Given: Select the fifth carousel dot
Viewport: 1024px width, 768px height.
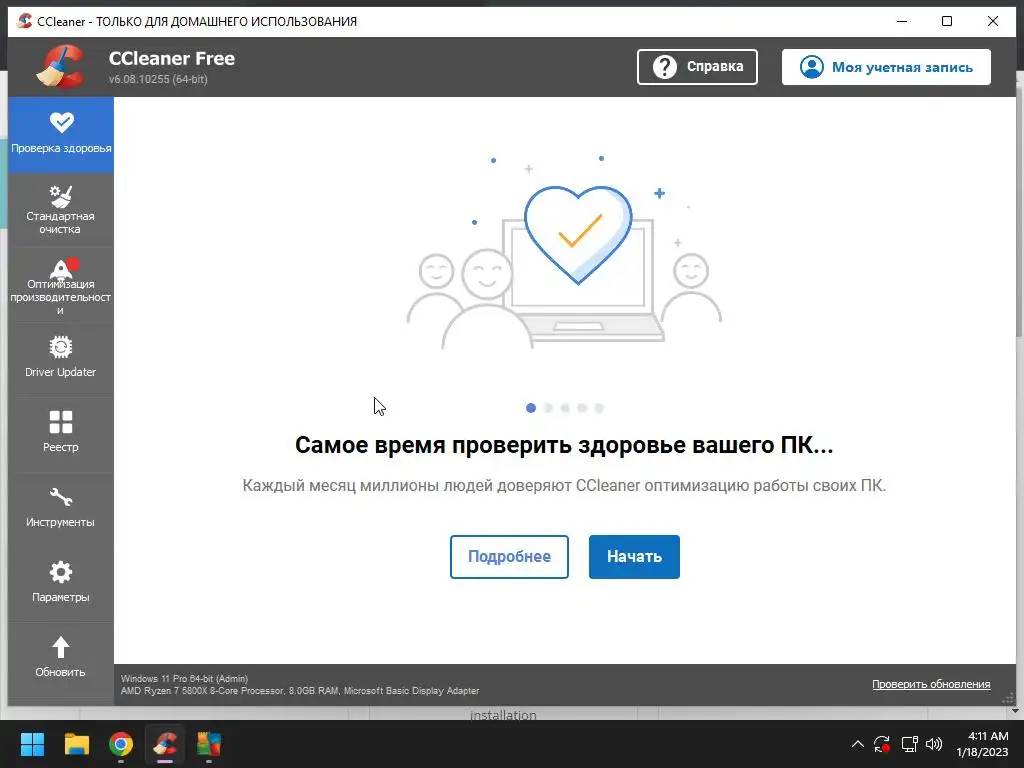Looking at the screenshot, I should pyautogui.click(x=599, y=408).
